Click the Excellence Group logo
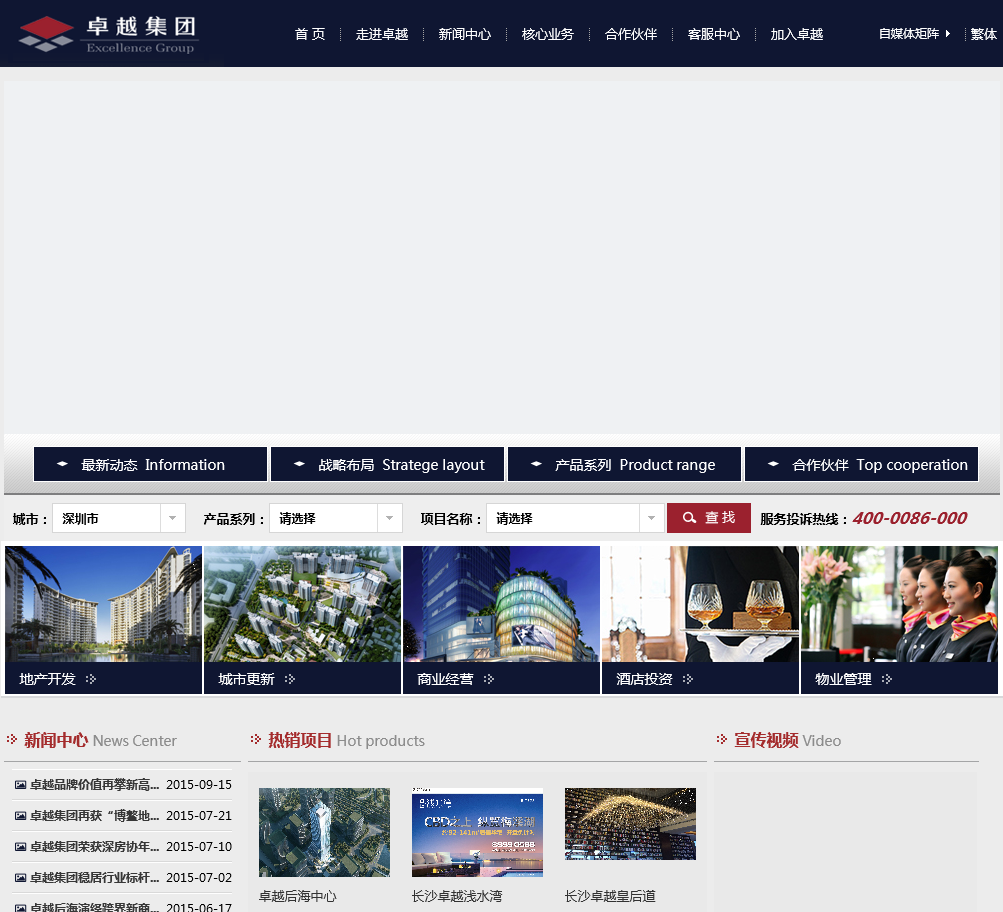 tap(109, 35)
